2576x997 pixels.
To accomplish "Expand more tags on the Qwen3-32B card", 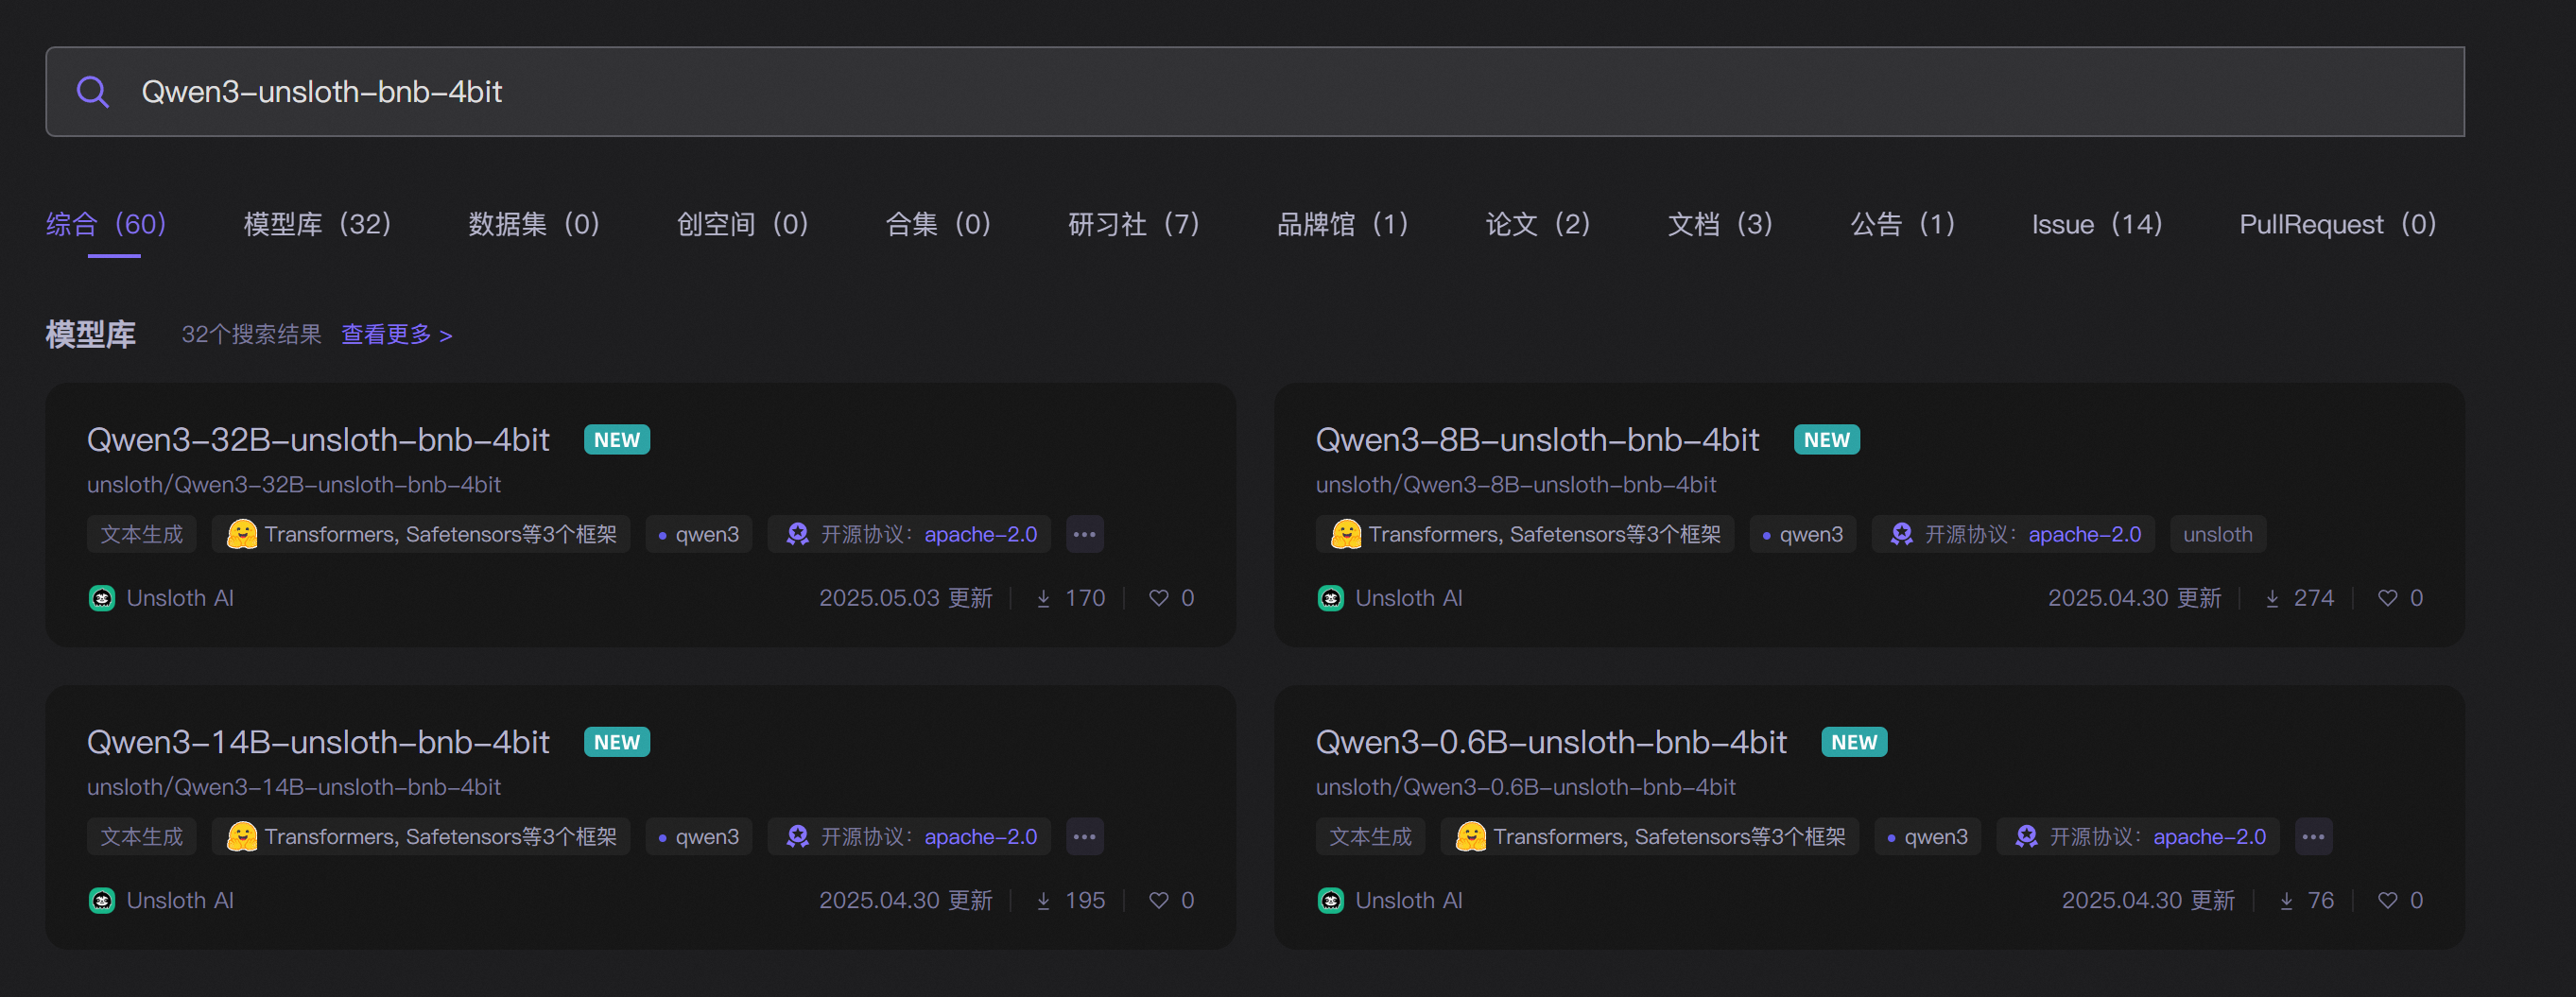I will pos(1085,534).
